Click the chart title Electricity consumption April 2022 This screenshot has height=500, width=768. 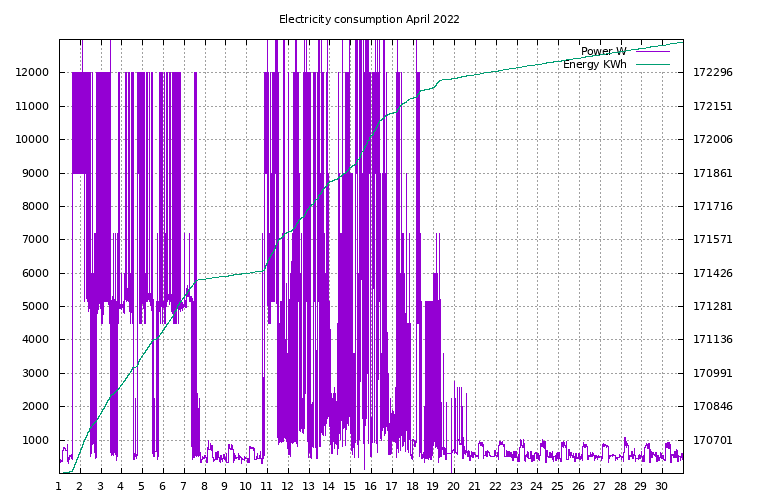[369, 19]
